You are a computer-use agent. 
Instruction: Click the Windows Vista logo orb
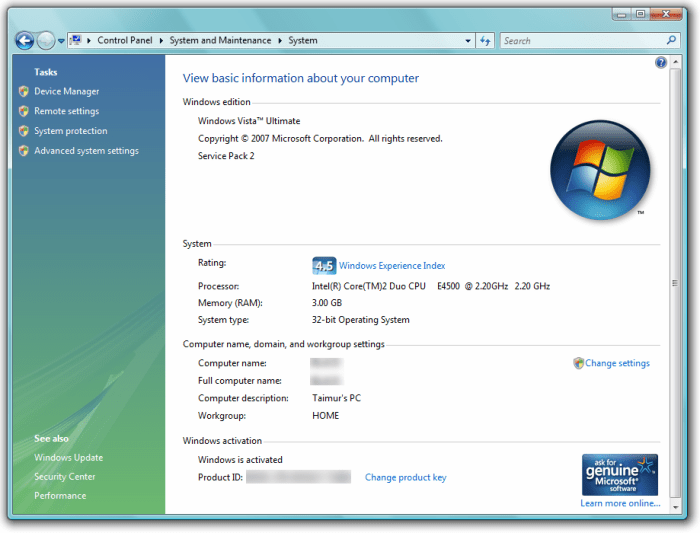(600, 170)
